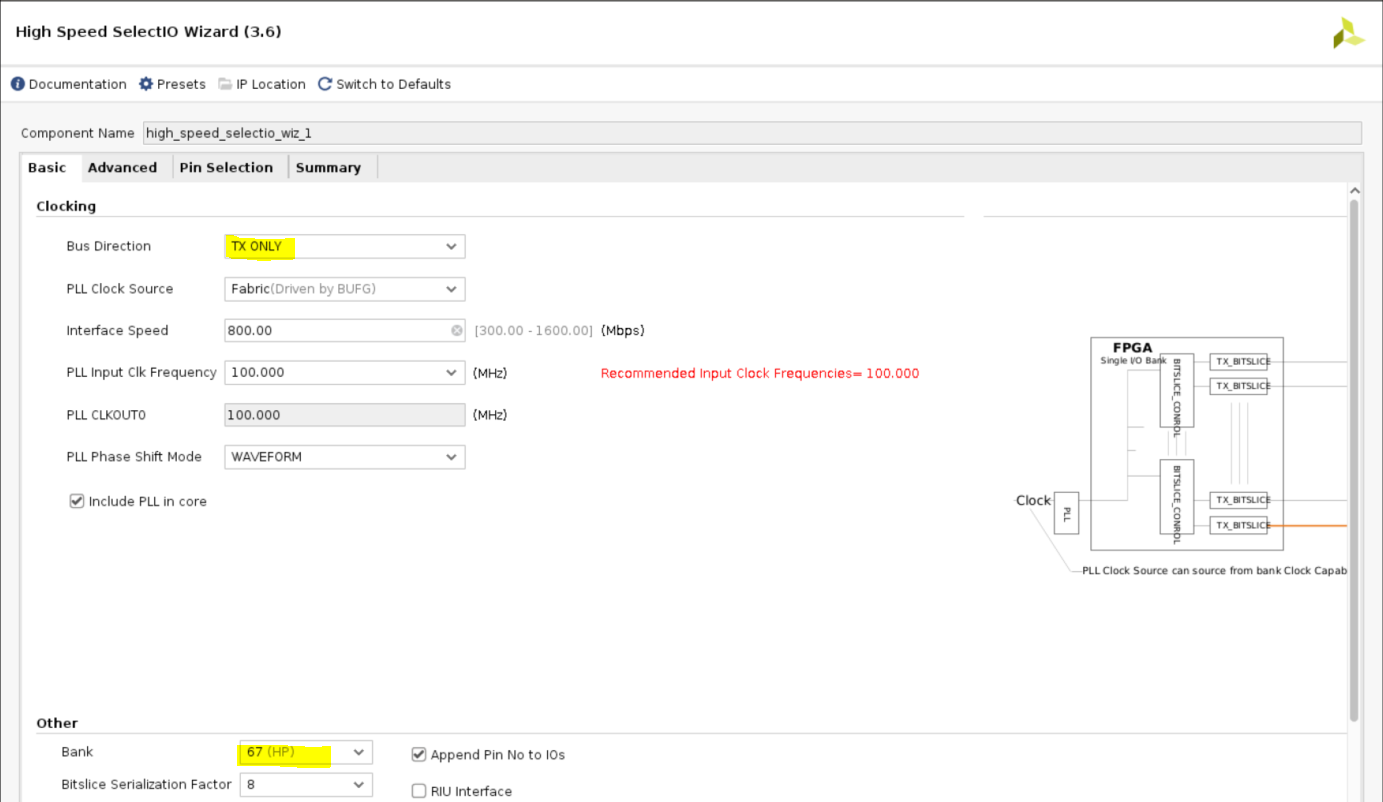
Task: Click the PLL block in the diagram
Action: click(x=1066, y=514)
